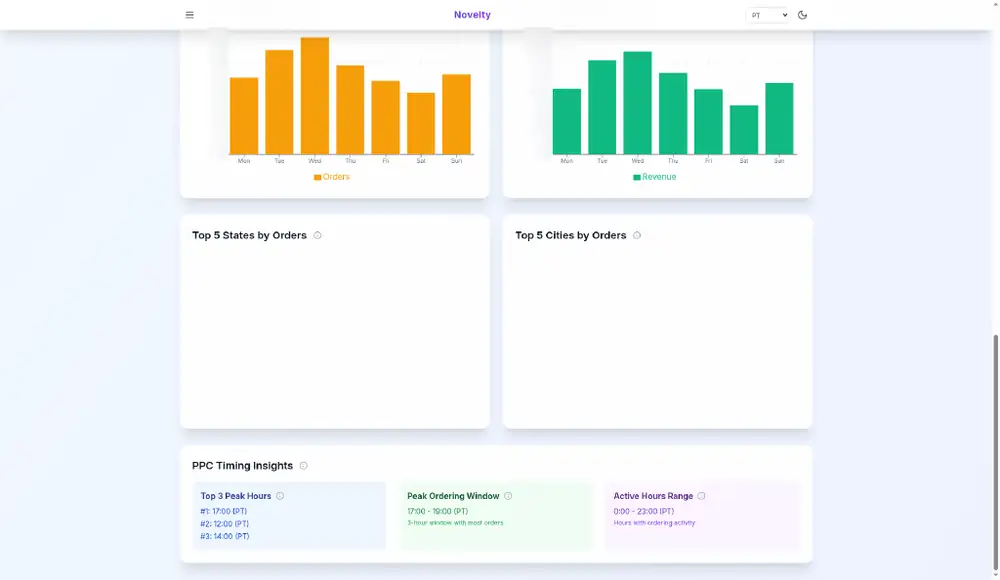This screenshot has height=580, width=1000.
Task: Click info icon beside PPC Timing Insights
Action: pyautogui.click(x=304, y=466)
